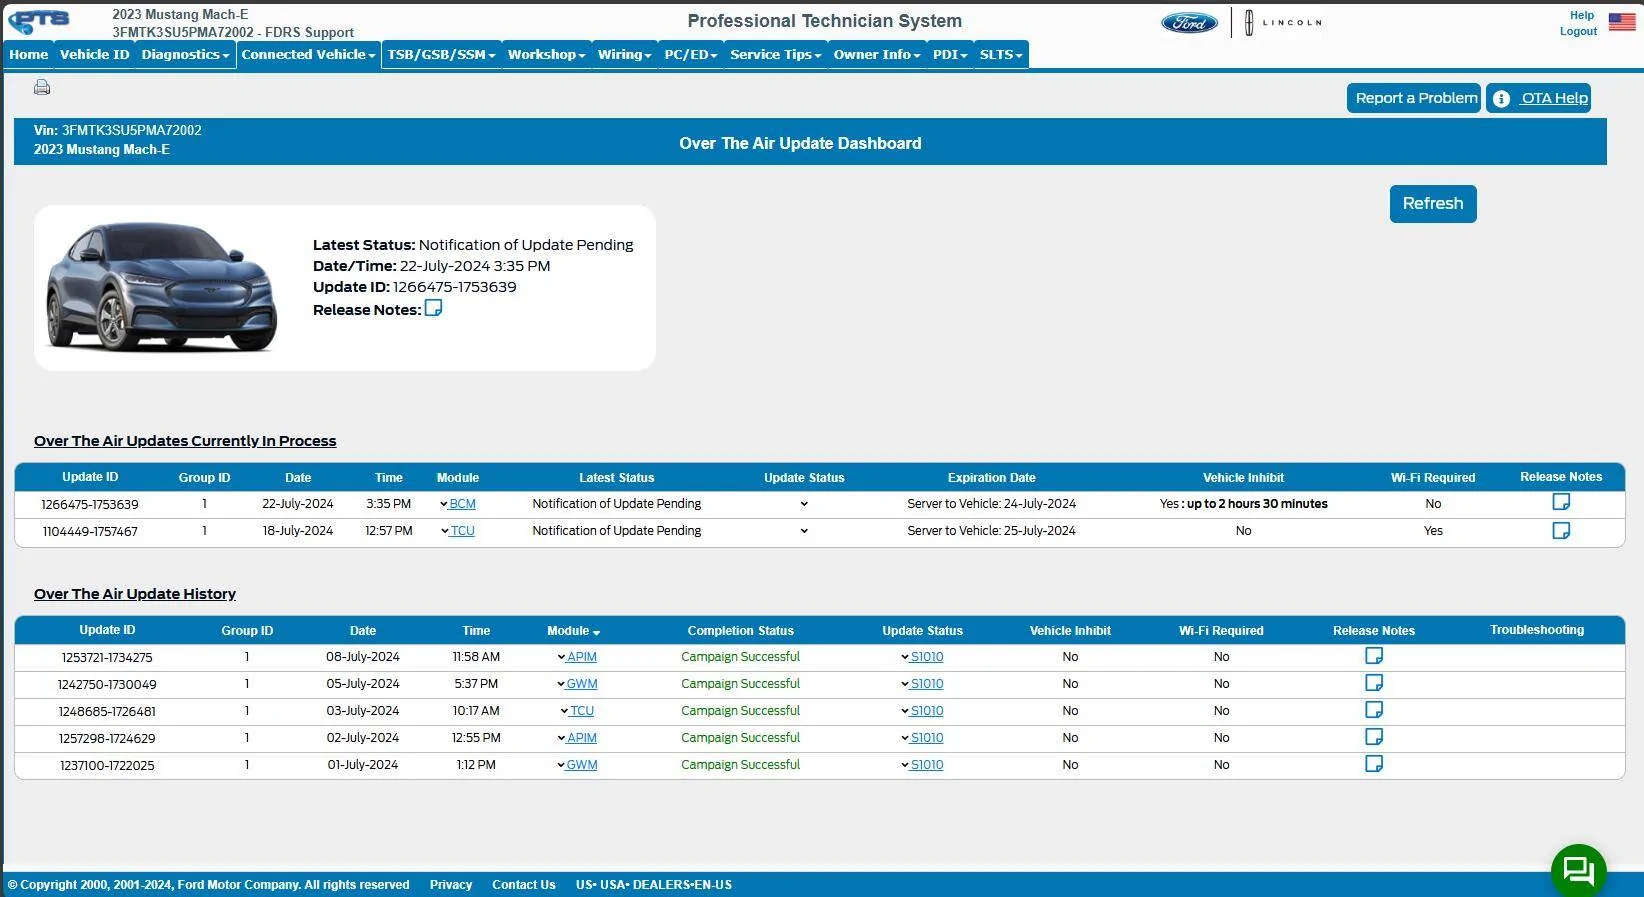Screen dimensions: 1644x897
Task: Go to the Home tab
Action: coord(29,55)
